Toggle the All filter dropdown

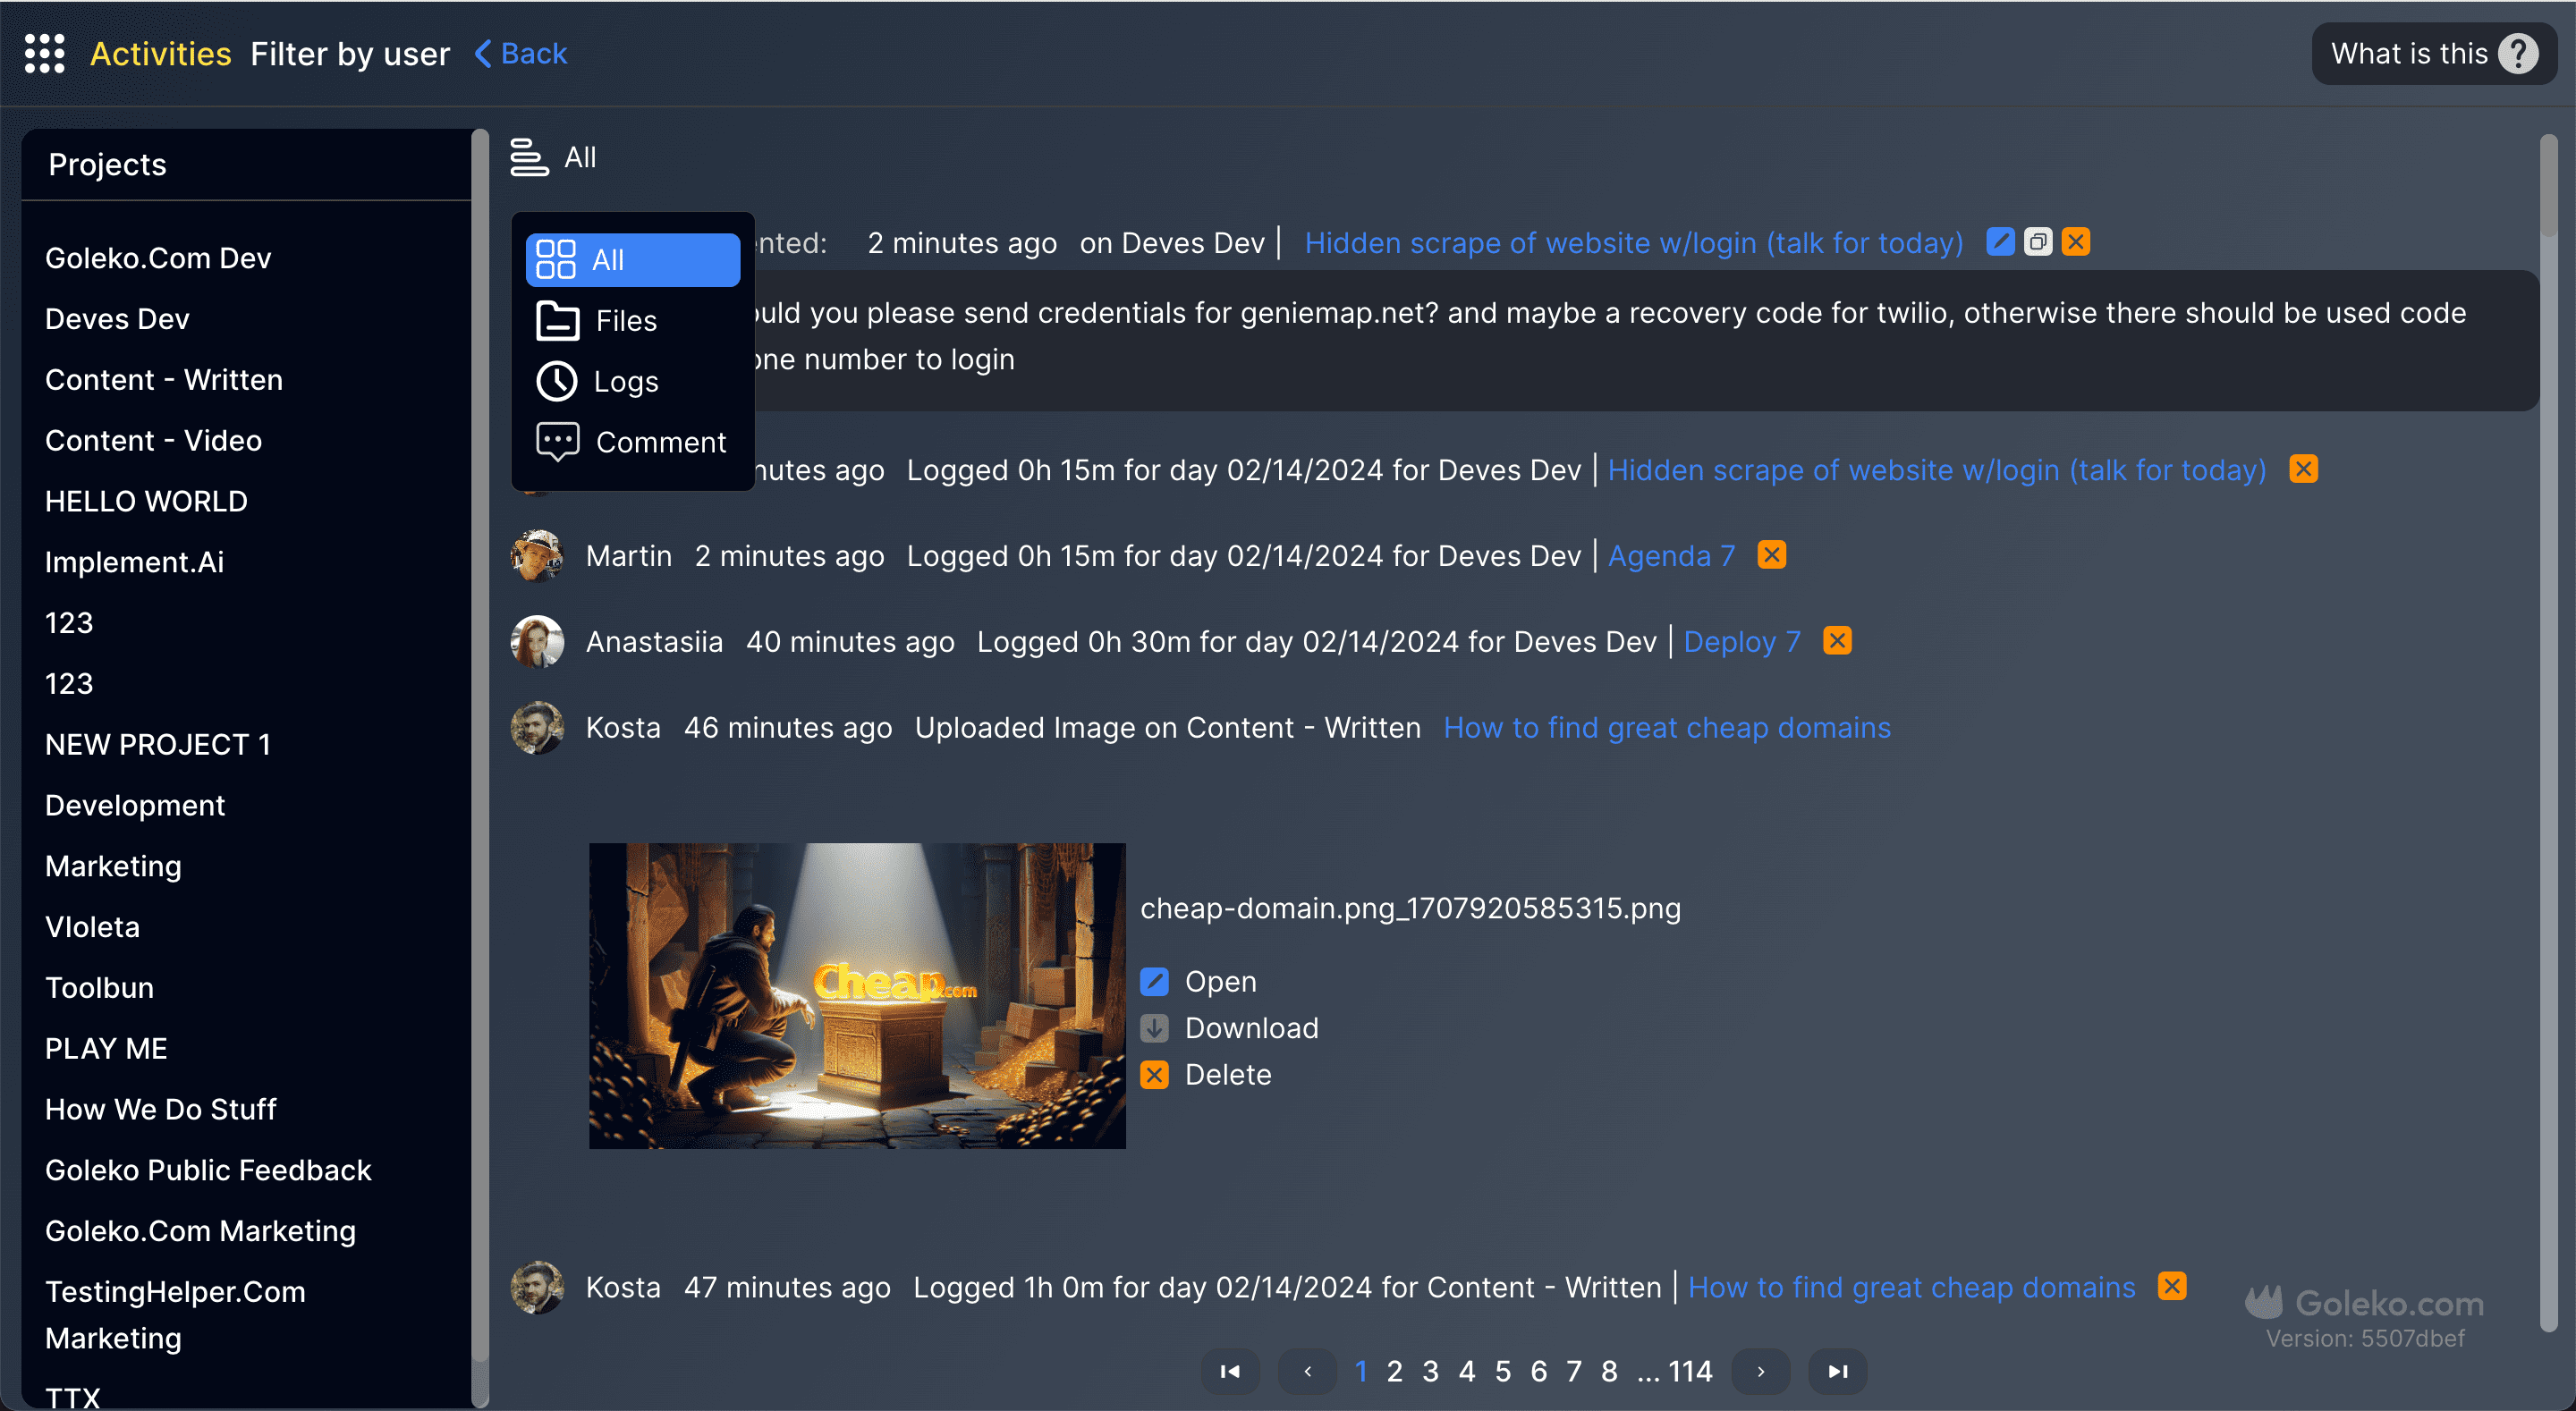tap(553, 157)
